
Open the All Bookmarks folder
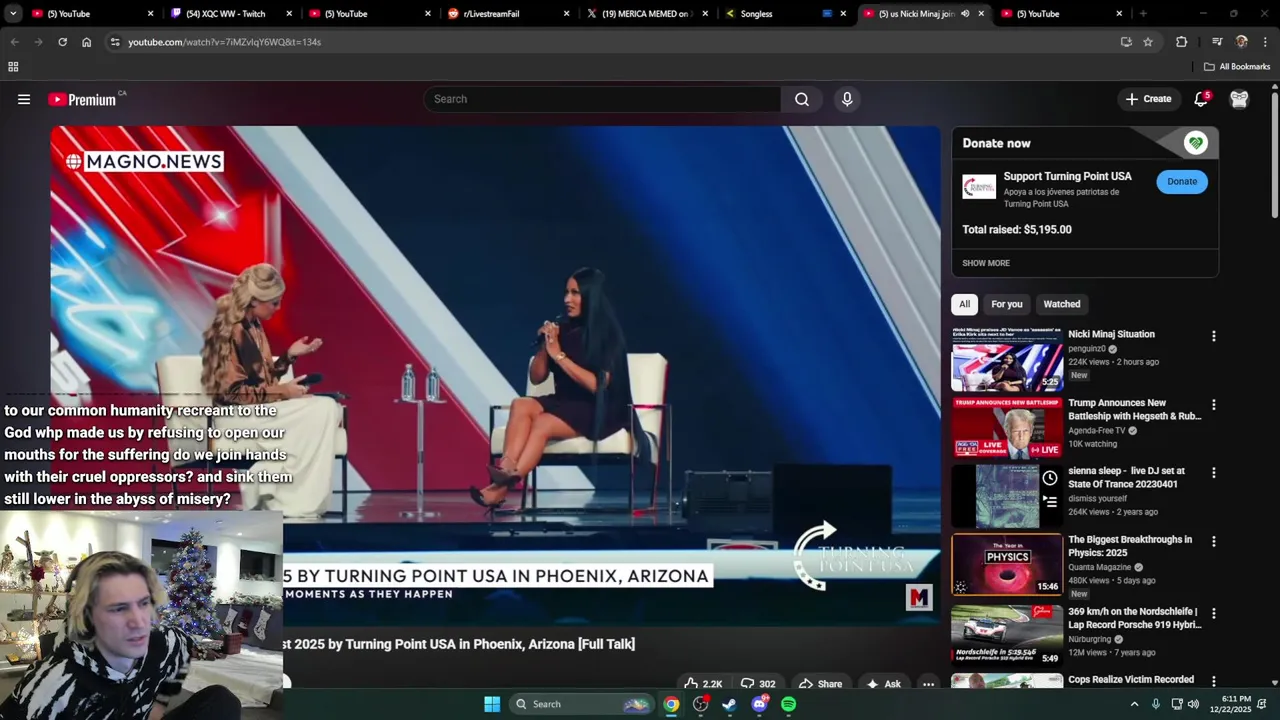(1237, 67)
